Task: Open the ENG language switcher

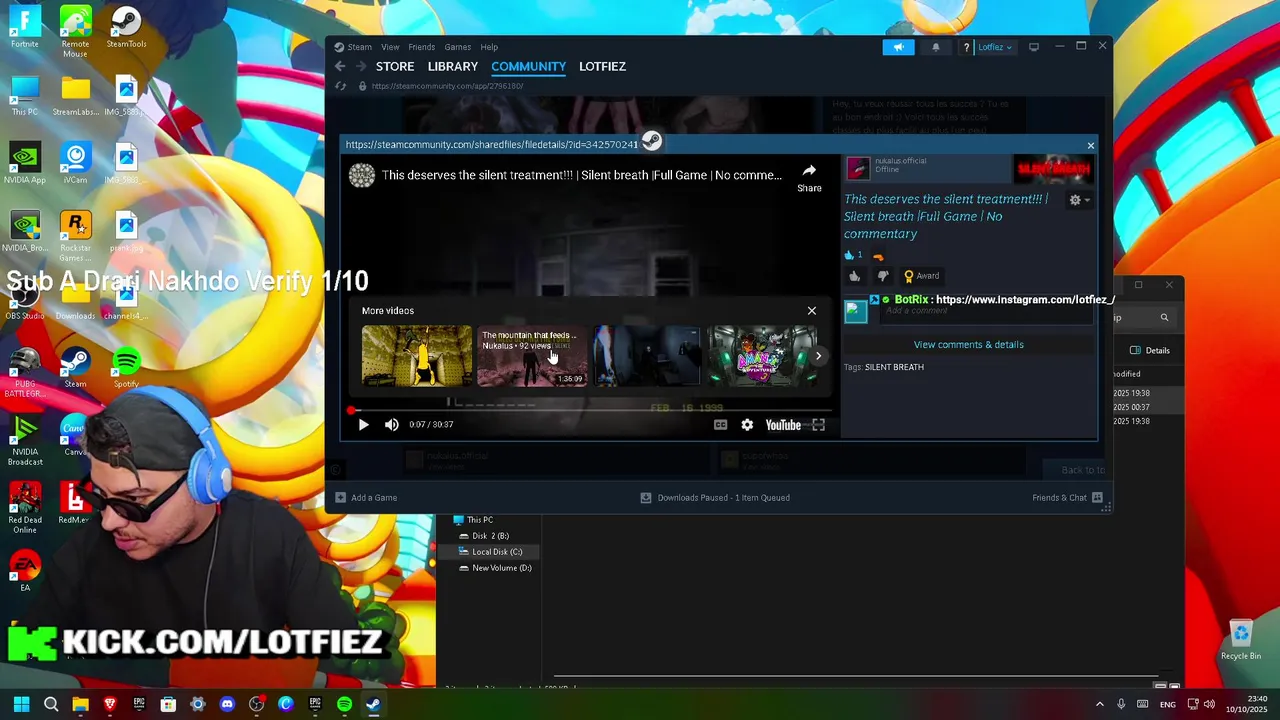Action: [1167, 705]
